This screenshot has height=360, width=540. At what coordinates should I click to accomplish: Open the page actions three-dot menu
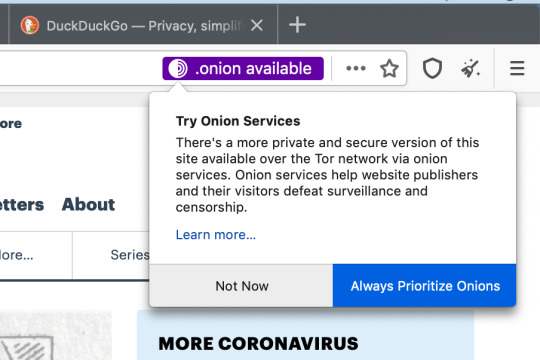[x=356, y=68]
